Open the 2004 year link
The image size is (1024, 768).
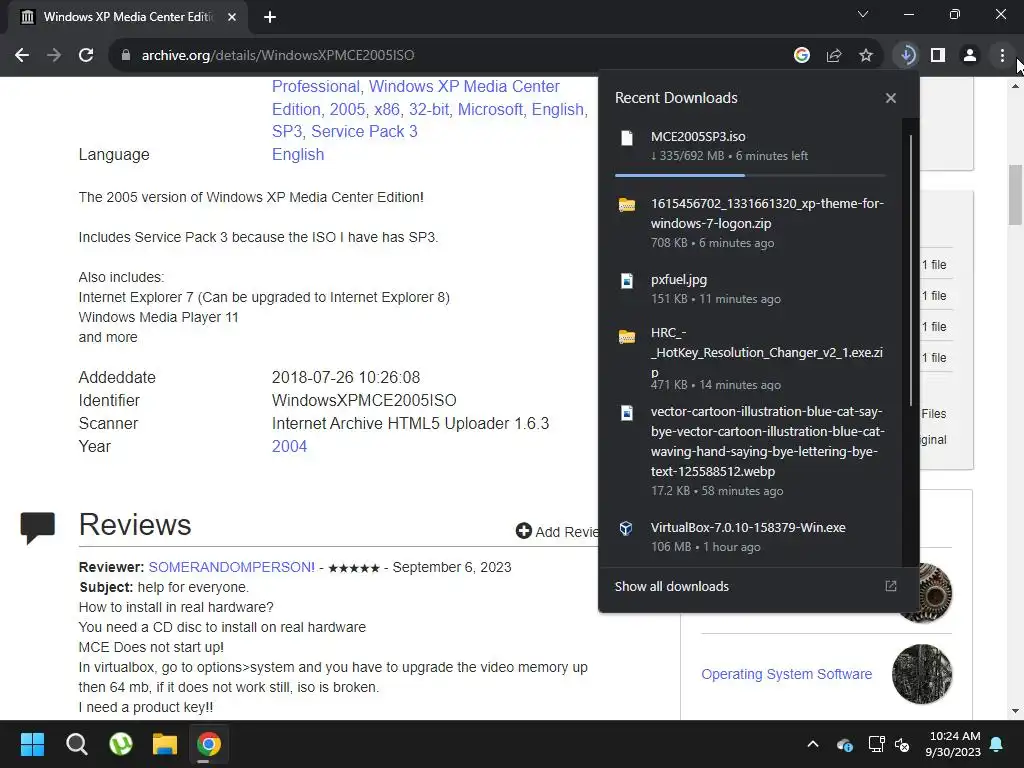(x=289, y=446)
